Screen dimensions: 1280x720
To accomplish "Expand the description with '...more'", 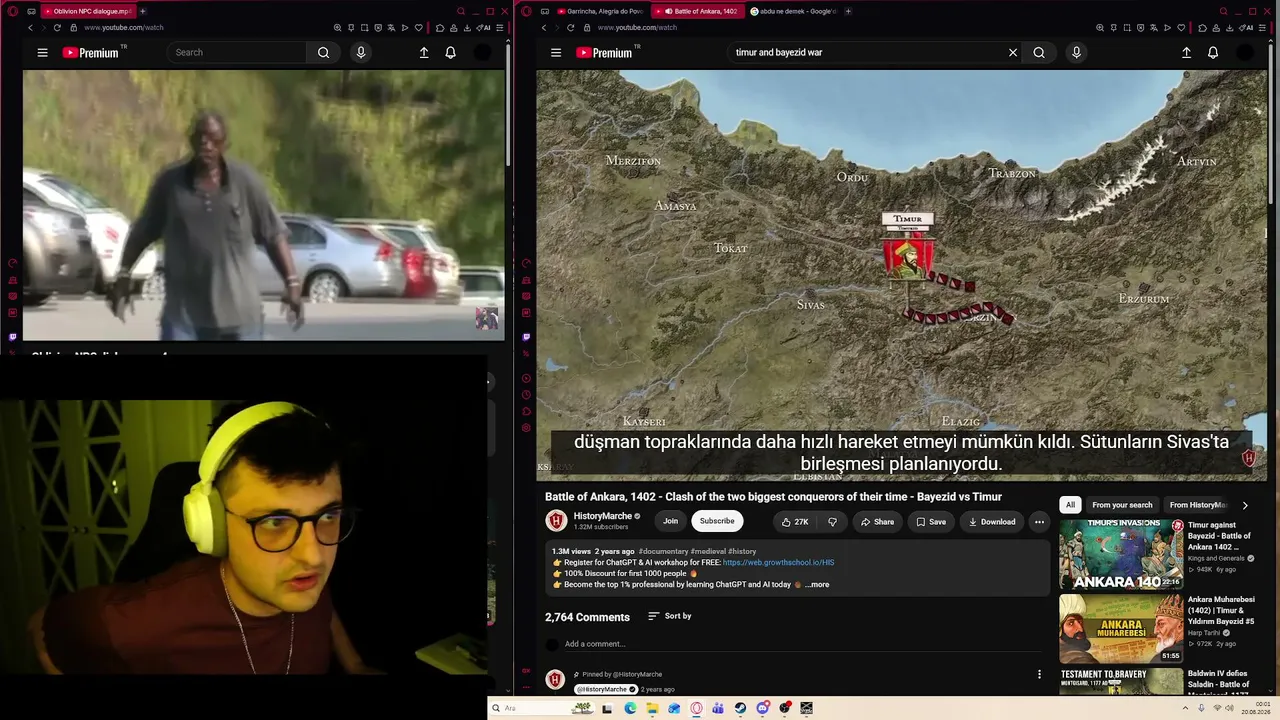I will point(817,585).
